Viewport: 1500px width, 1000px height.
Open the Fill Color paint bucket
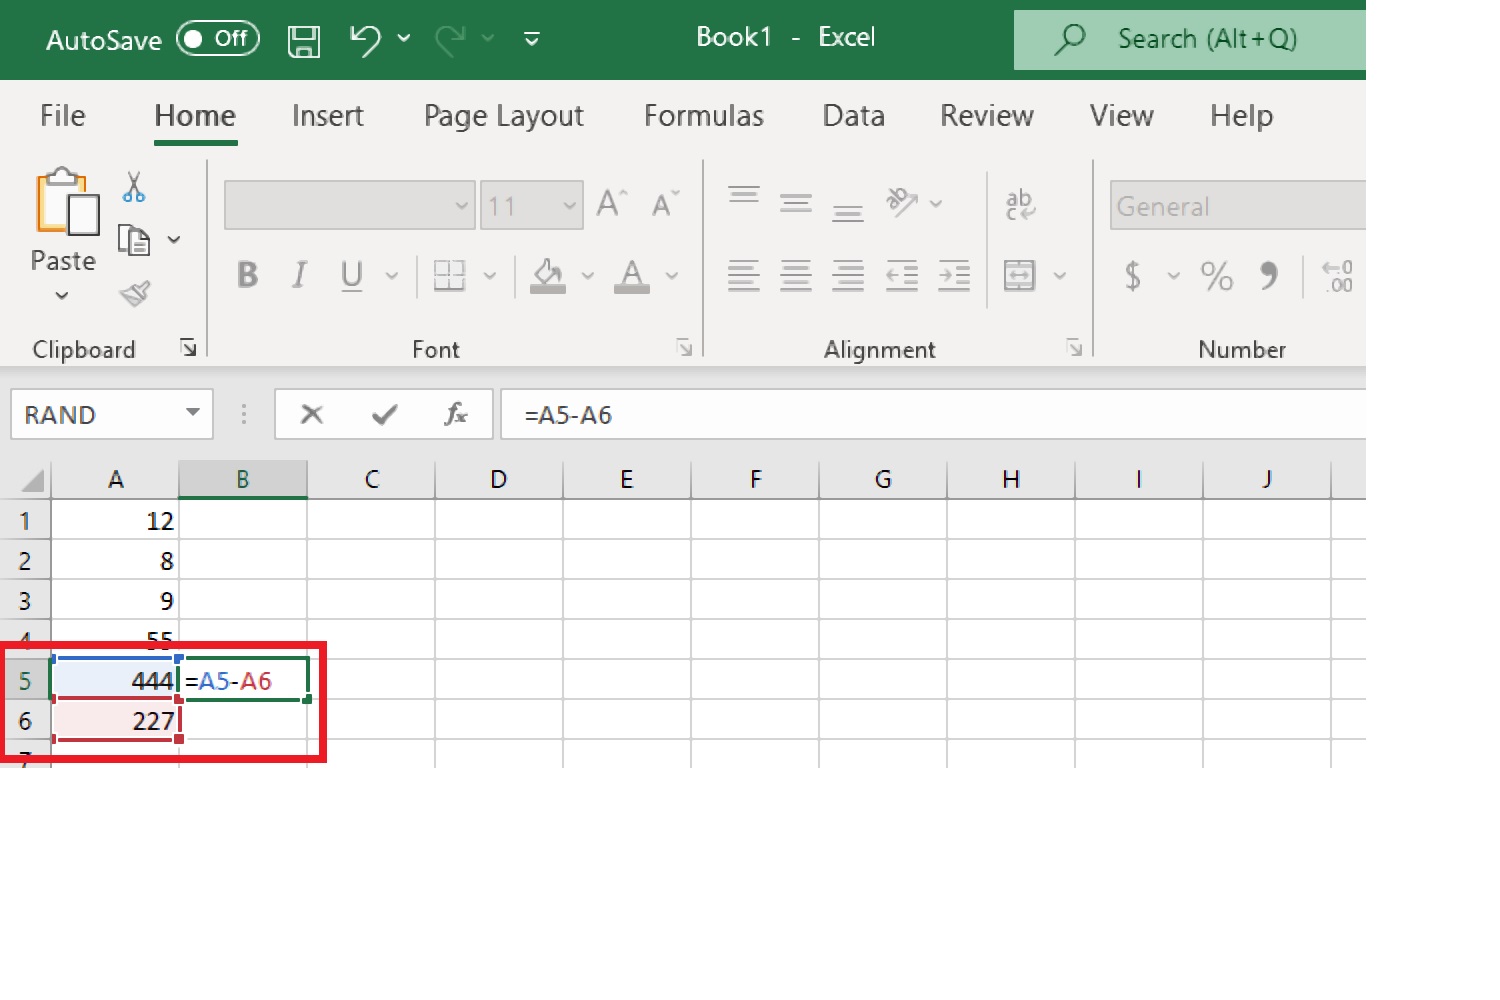[548, 275]
